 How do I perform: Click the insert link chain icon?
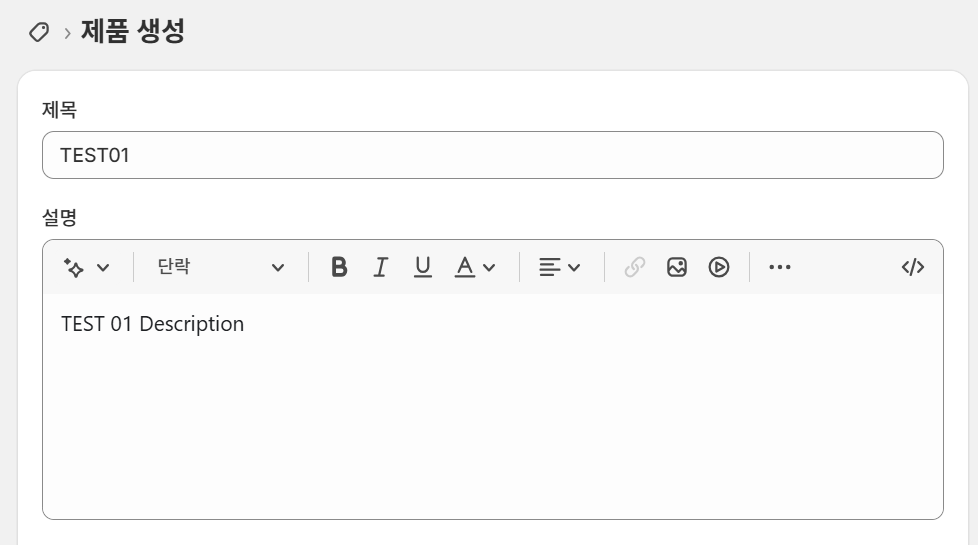(634, 267)
